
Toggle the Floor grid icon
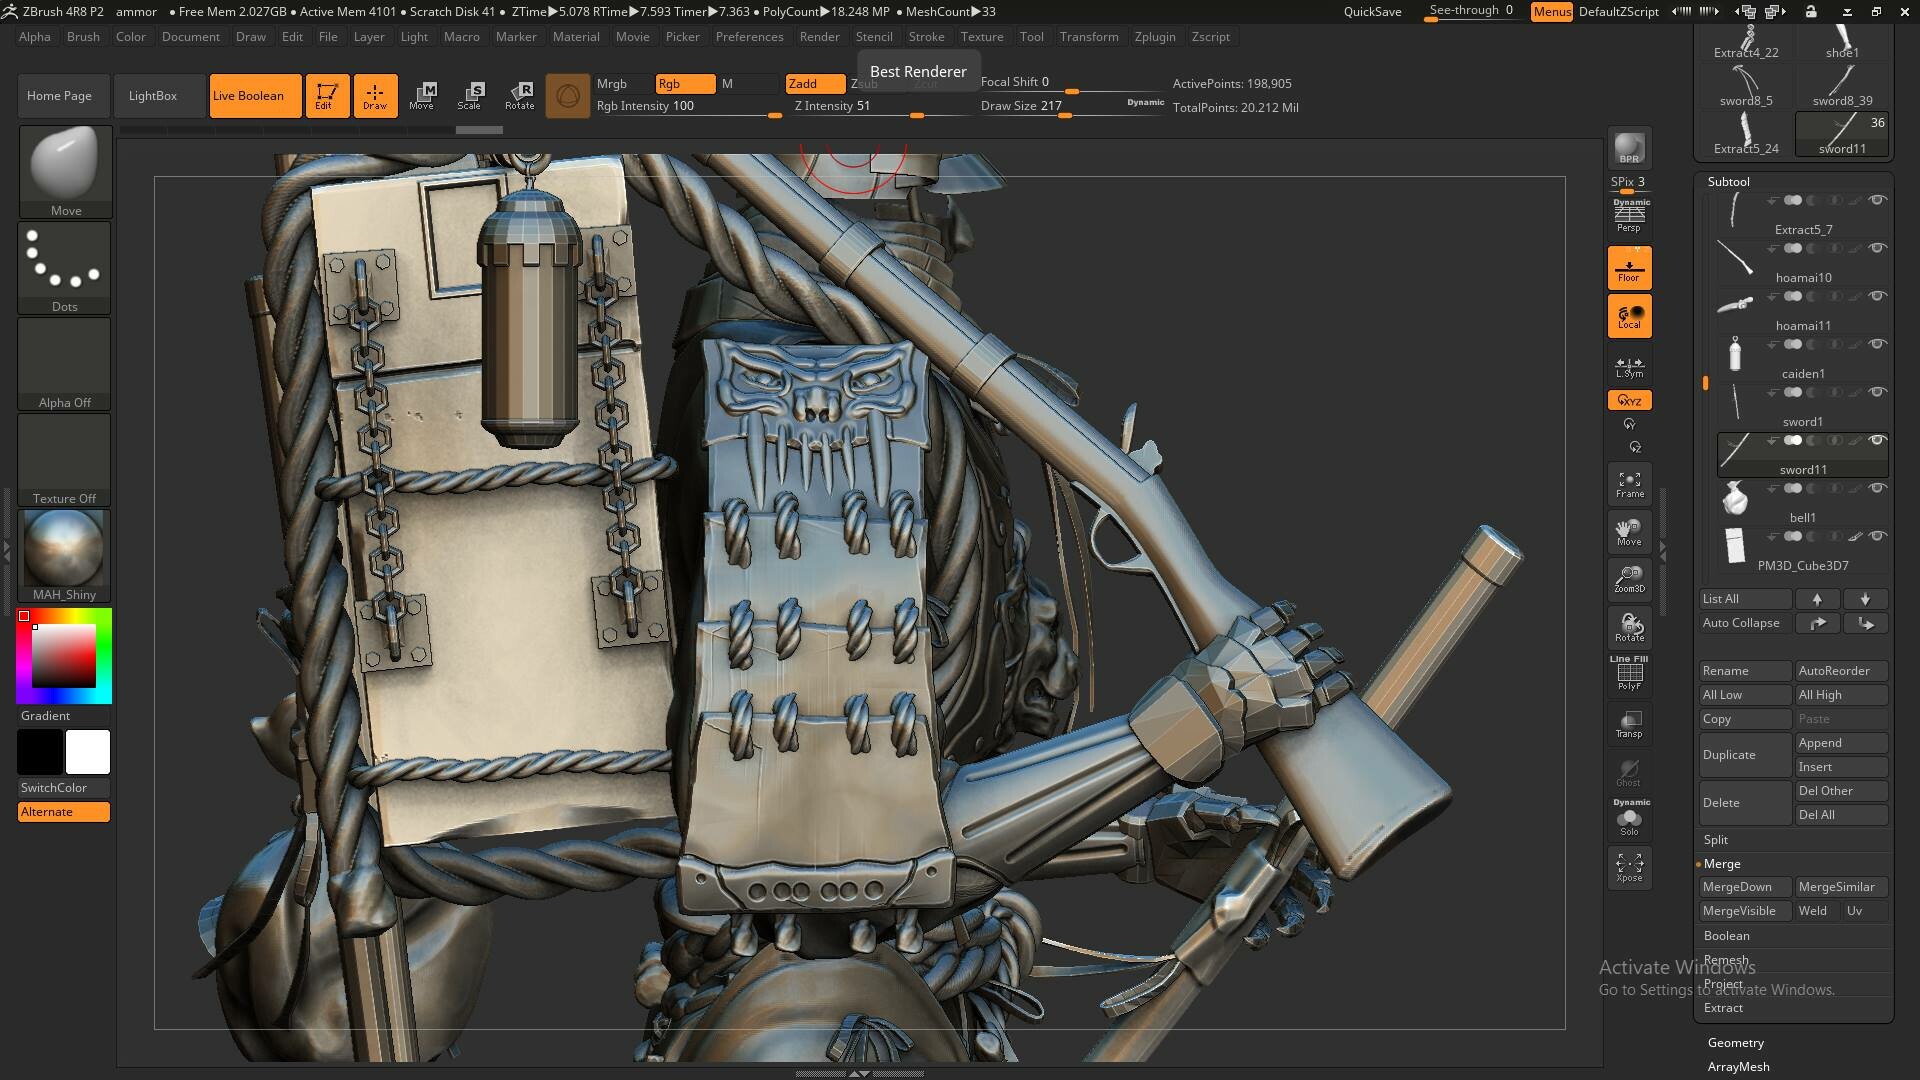click(1629, 268)
